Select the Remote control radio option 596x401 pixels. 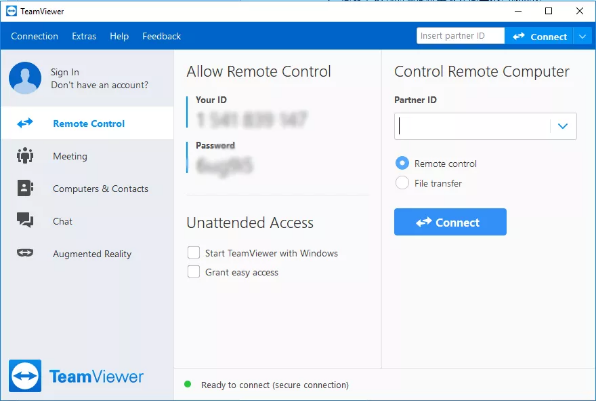(x=402, y=163)
